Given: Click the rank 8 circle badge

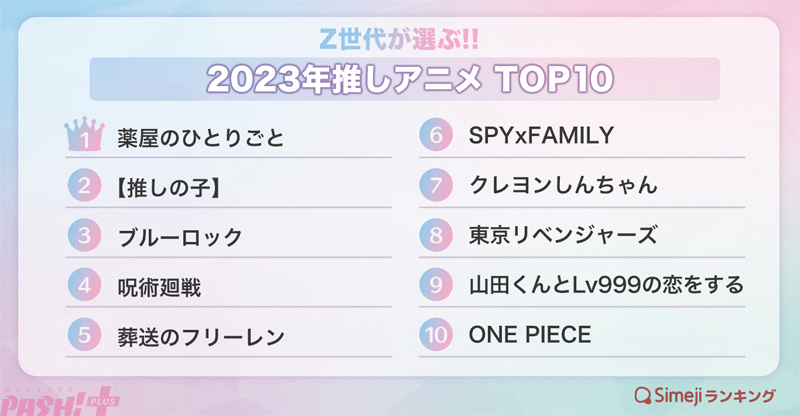Looking at the screenshot, I should tap(437, 236).
